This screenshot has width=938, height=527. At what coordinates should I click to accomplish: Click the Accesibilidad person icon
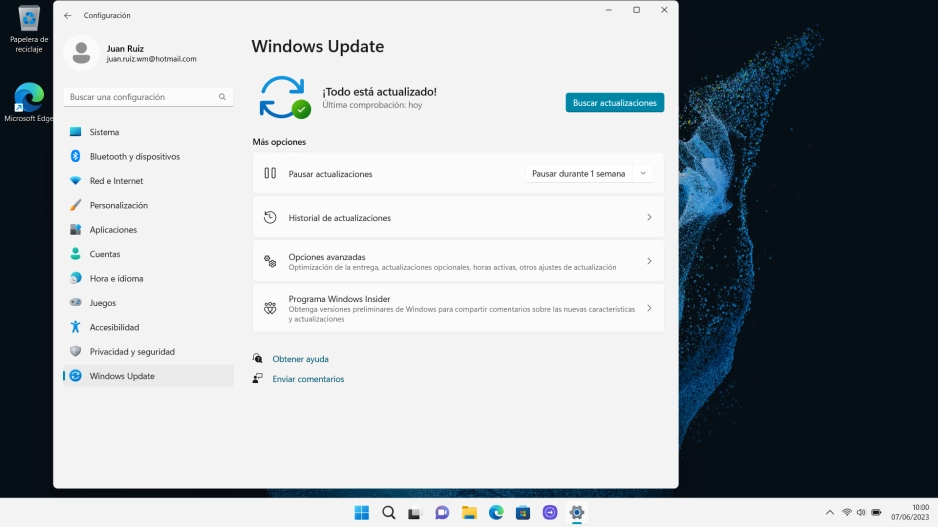tap(75, 327)
